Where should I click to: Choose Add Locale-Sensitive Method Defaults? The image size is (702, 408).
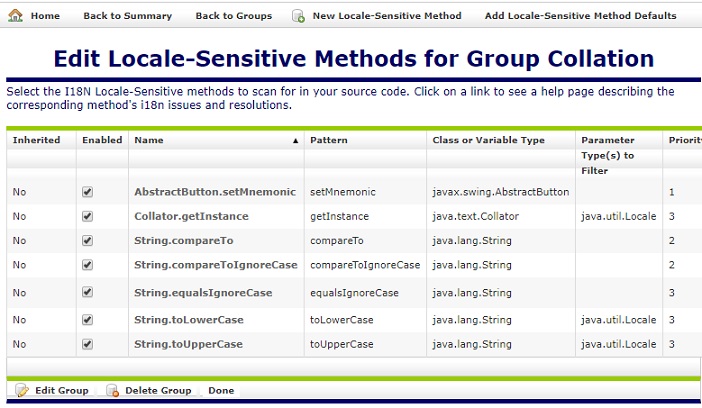580,16
